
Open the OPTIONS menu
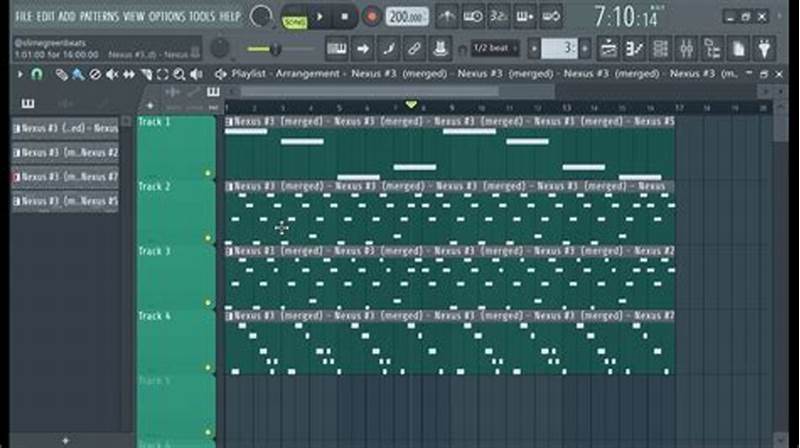[x=167, y=17]
